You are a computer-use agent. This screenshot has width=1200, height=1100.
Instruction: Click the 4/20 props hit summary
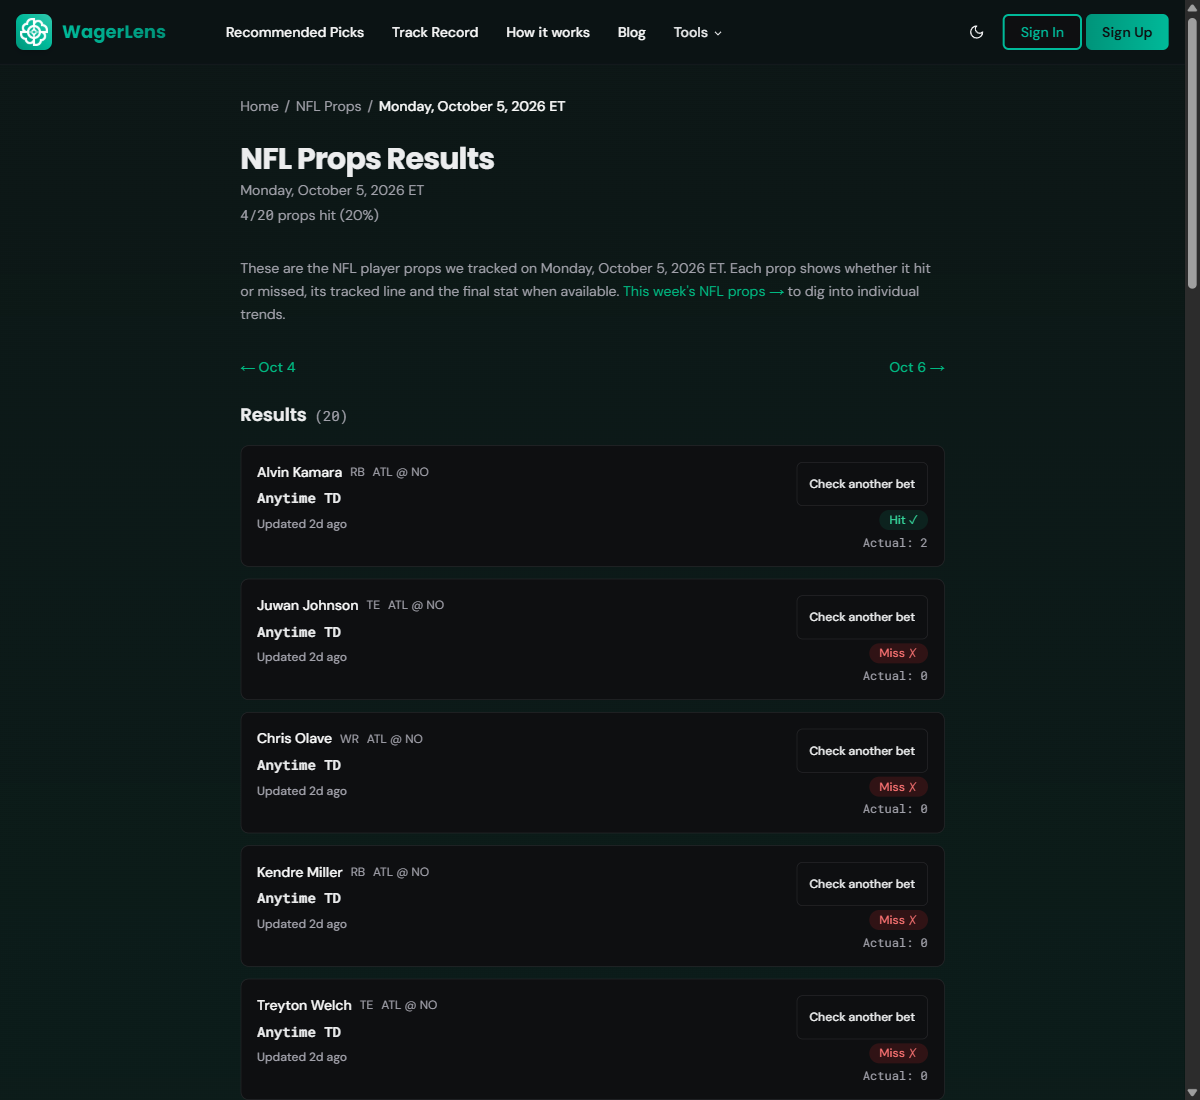pyautogui.click(x=309, y=215)
